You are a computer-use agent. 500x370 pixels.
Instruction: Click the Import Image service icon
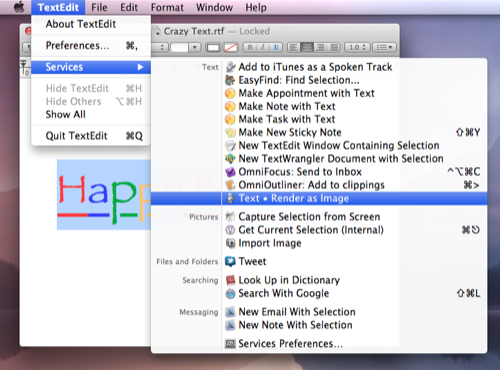pos(230,243)
